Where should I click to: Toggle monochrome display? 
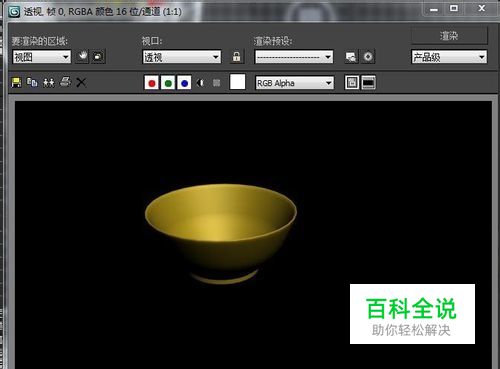(x=216, y=83)
